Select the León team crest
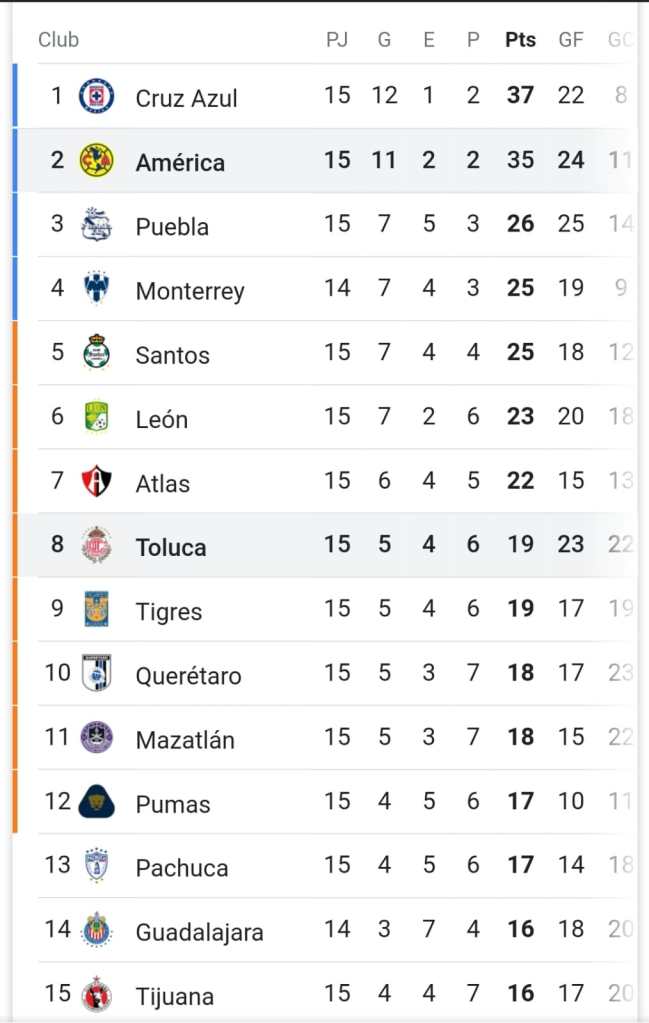 coord(97,416)
